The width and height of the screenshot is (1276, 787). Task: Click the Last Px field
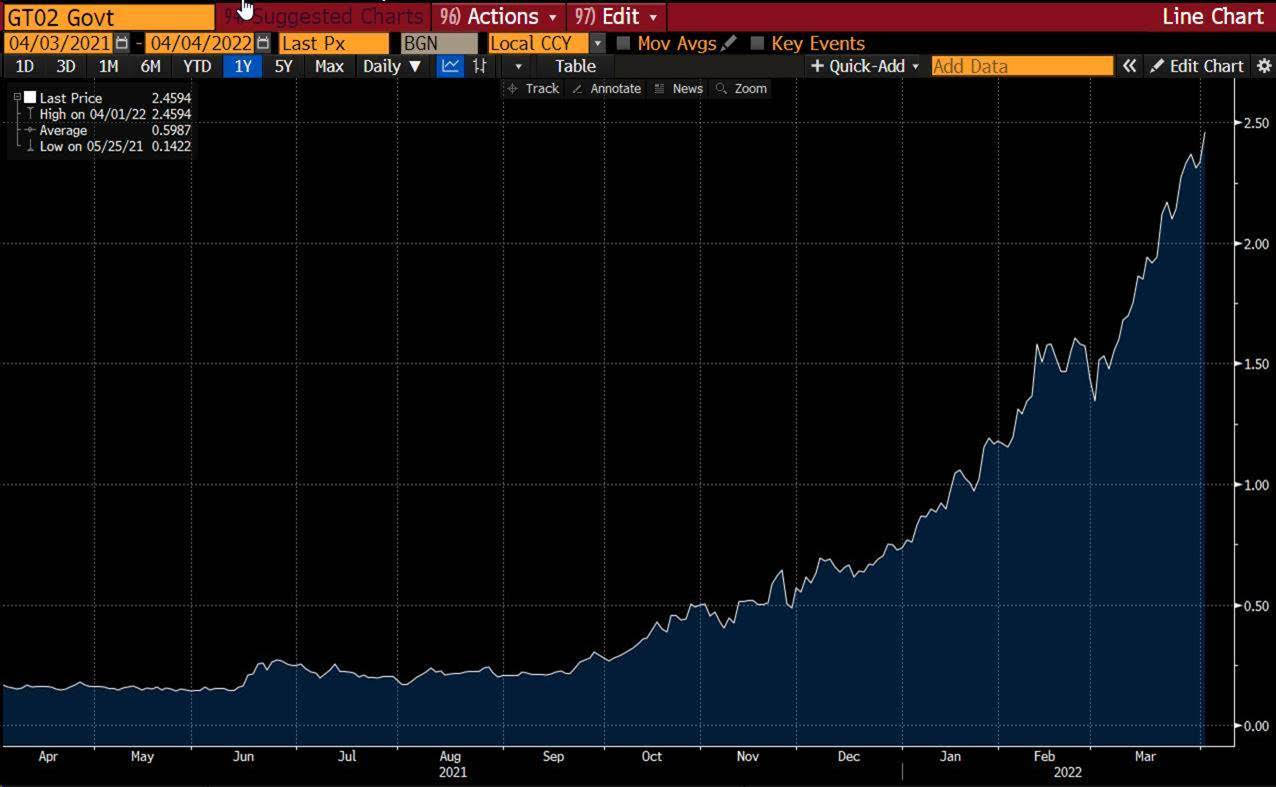point(333,43)
